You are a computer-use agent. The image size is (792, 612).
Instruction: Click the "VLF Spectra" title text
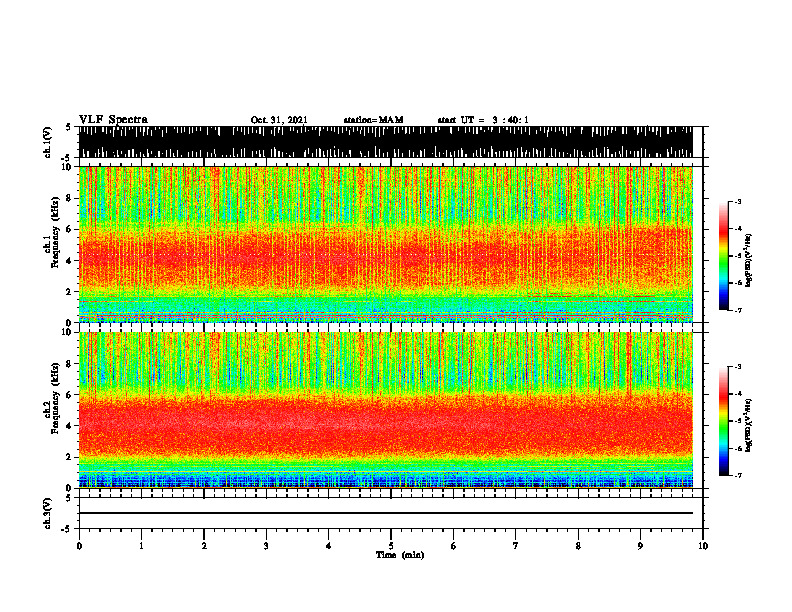pos(113,119)
